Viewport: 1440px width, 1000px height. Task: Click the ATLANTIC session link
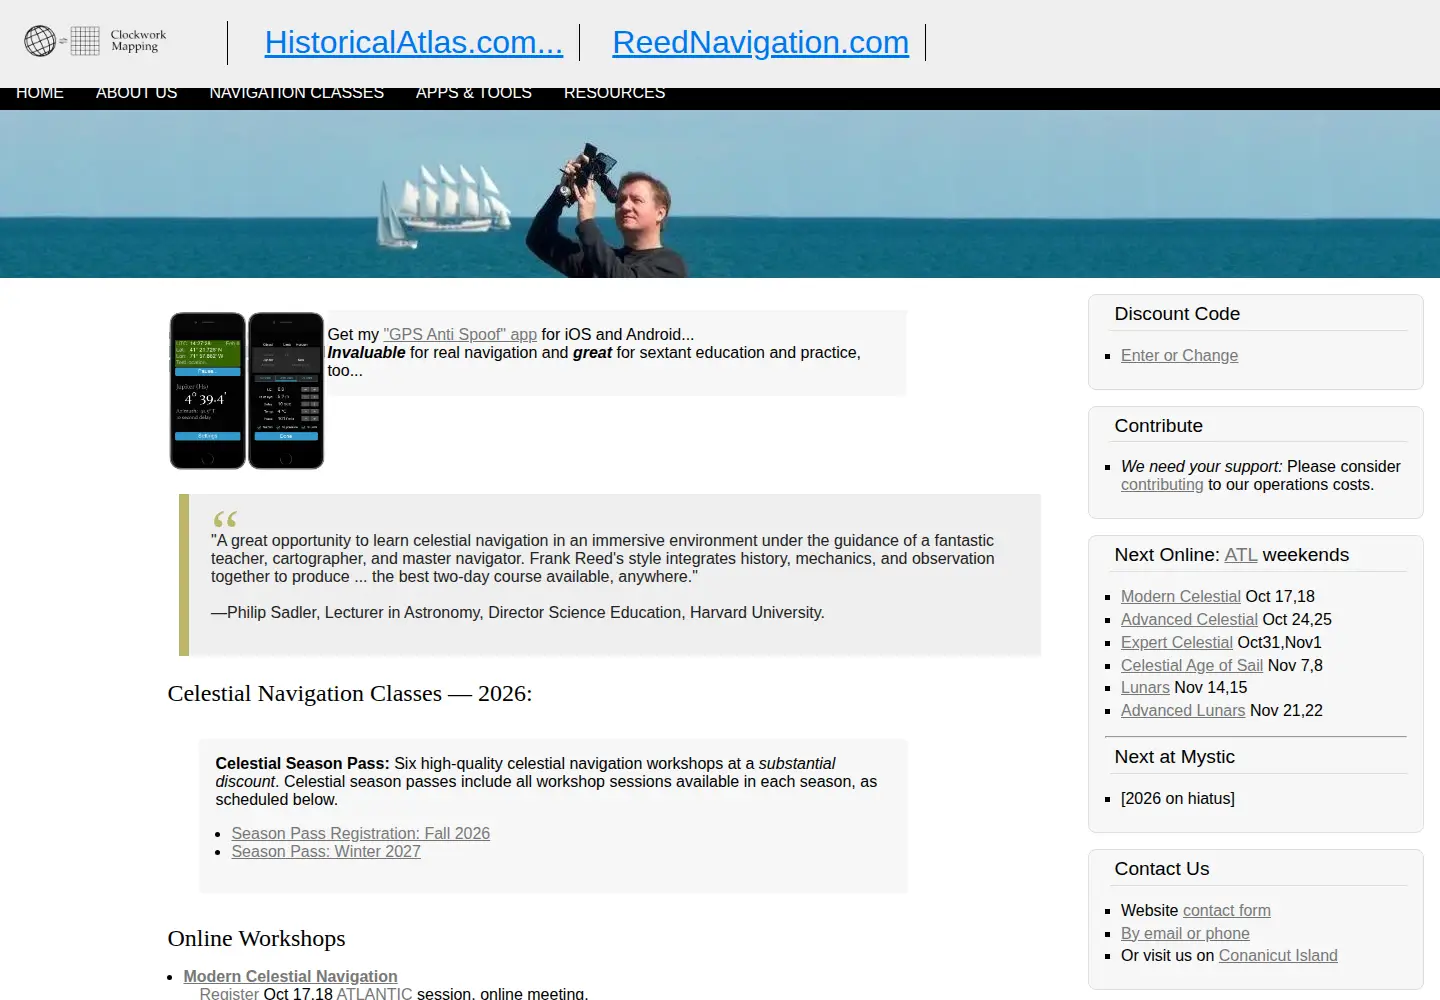point(374,993)
